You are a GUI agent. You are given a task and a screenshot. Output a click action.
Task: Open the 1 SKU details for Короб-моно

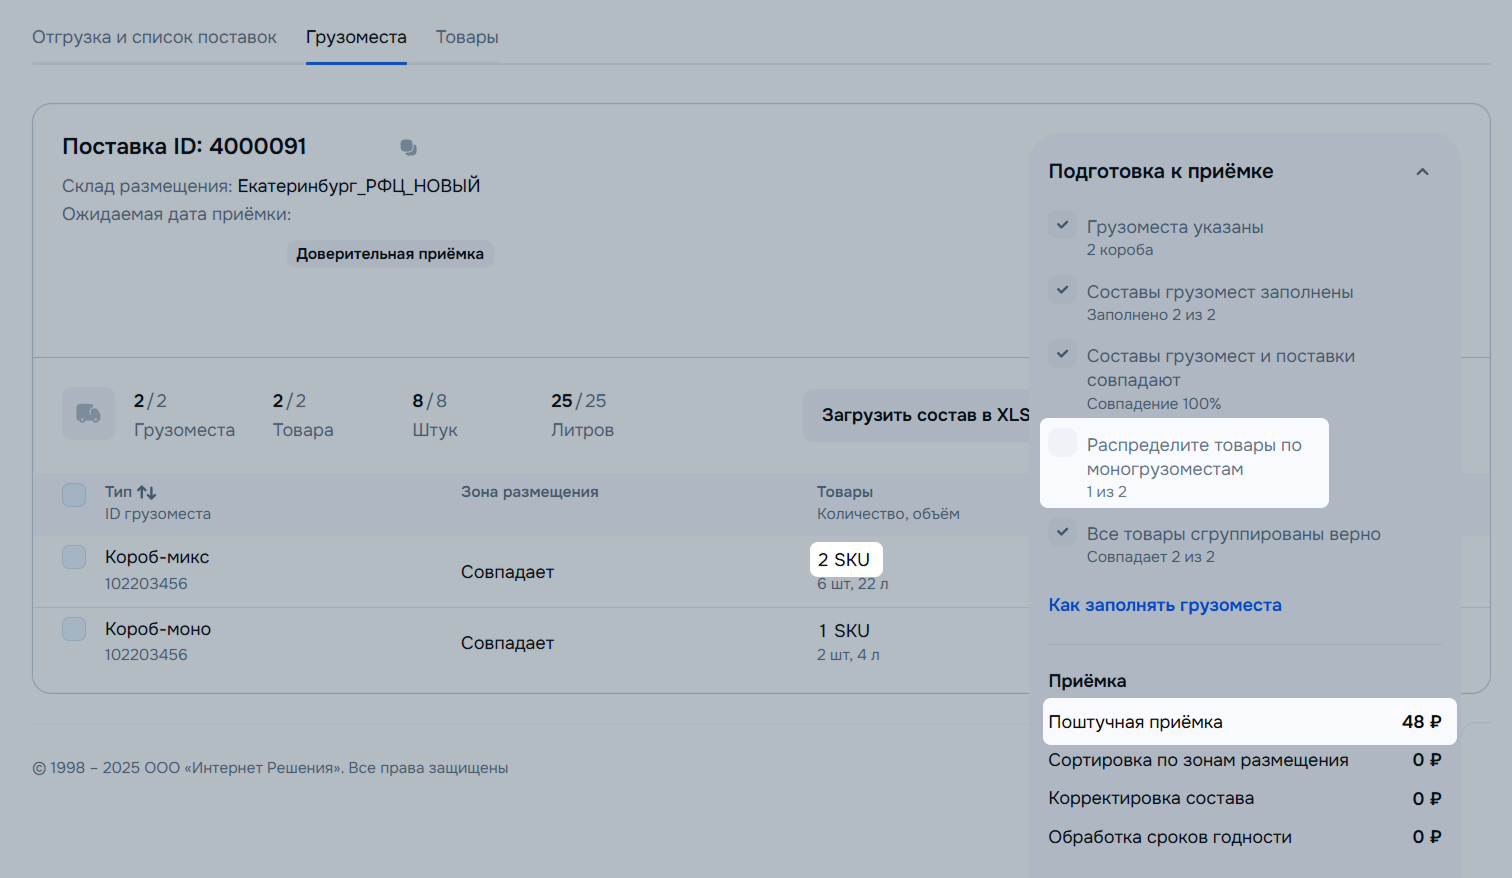[844, 631]
